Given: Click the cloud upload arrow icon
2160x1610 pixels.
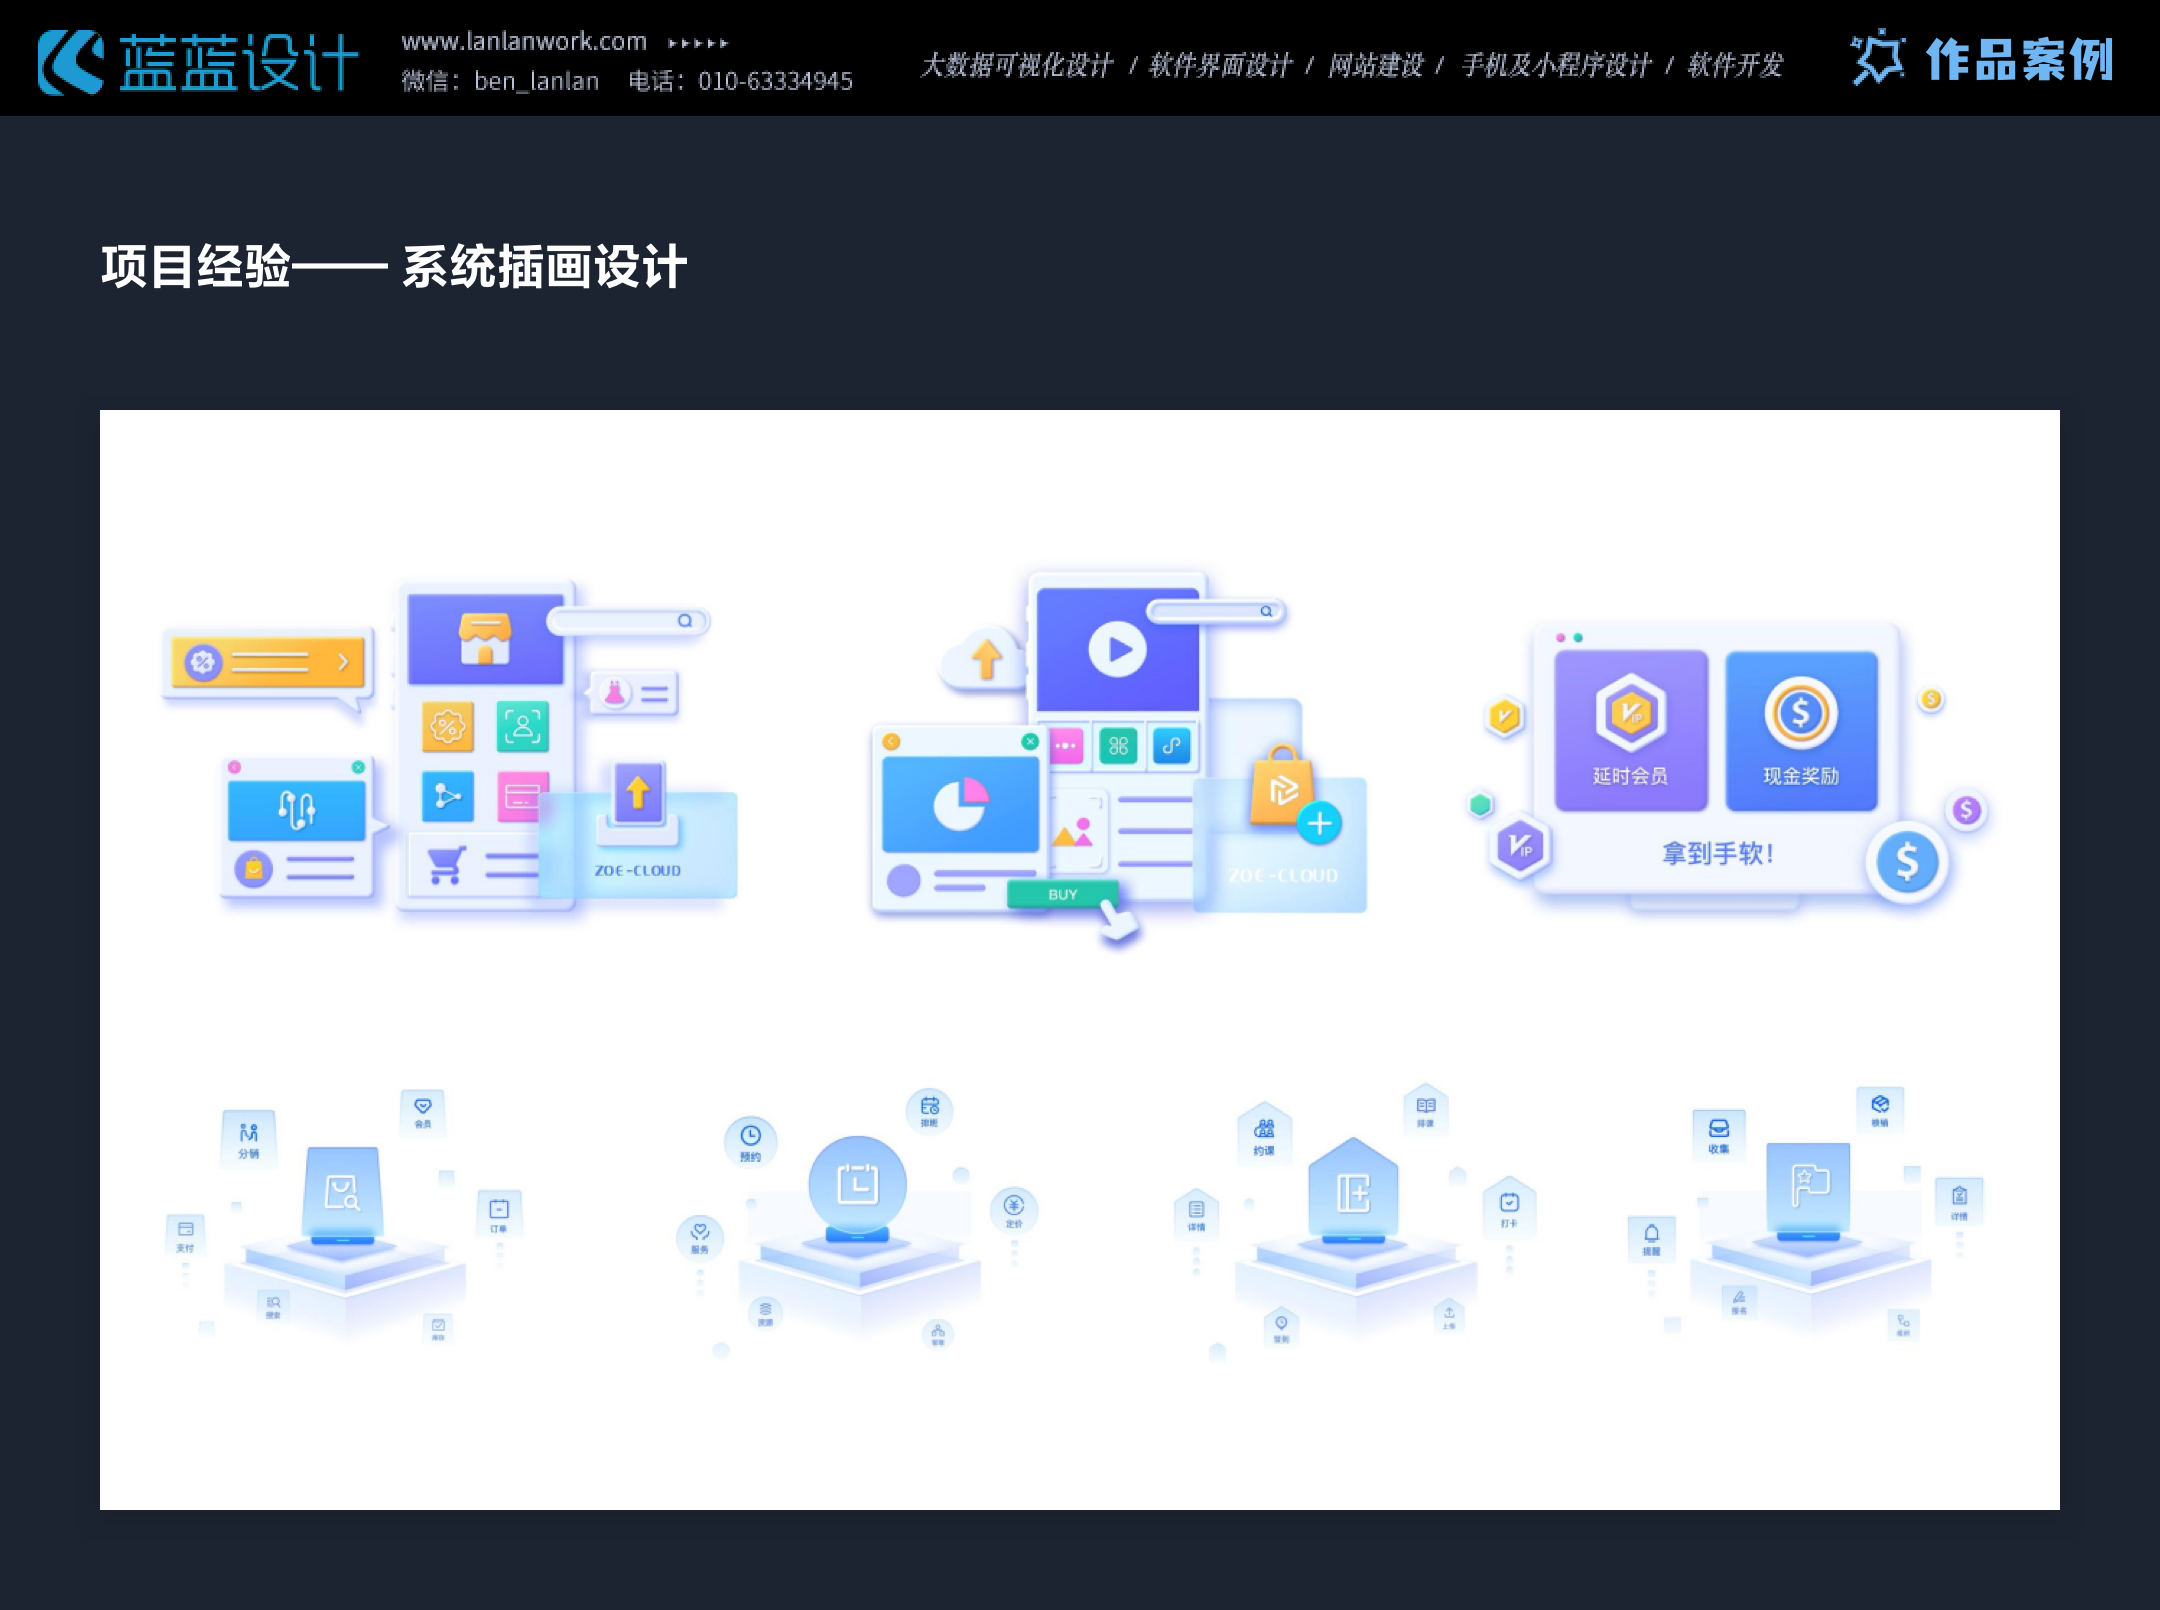Looking at the screenshot, I should (x=986, y=659).
